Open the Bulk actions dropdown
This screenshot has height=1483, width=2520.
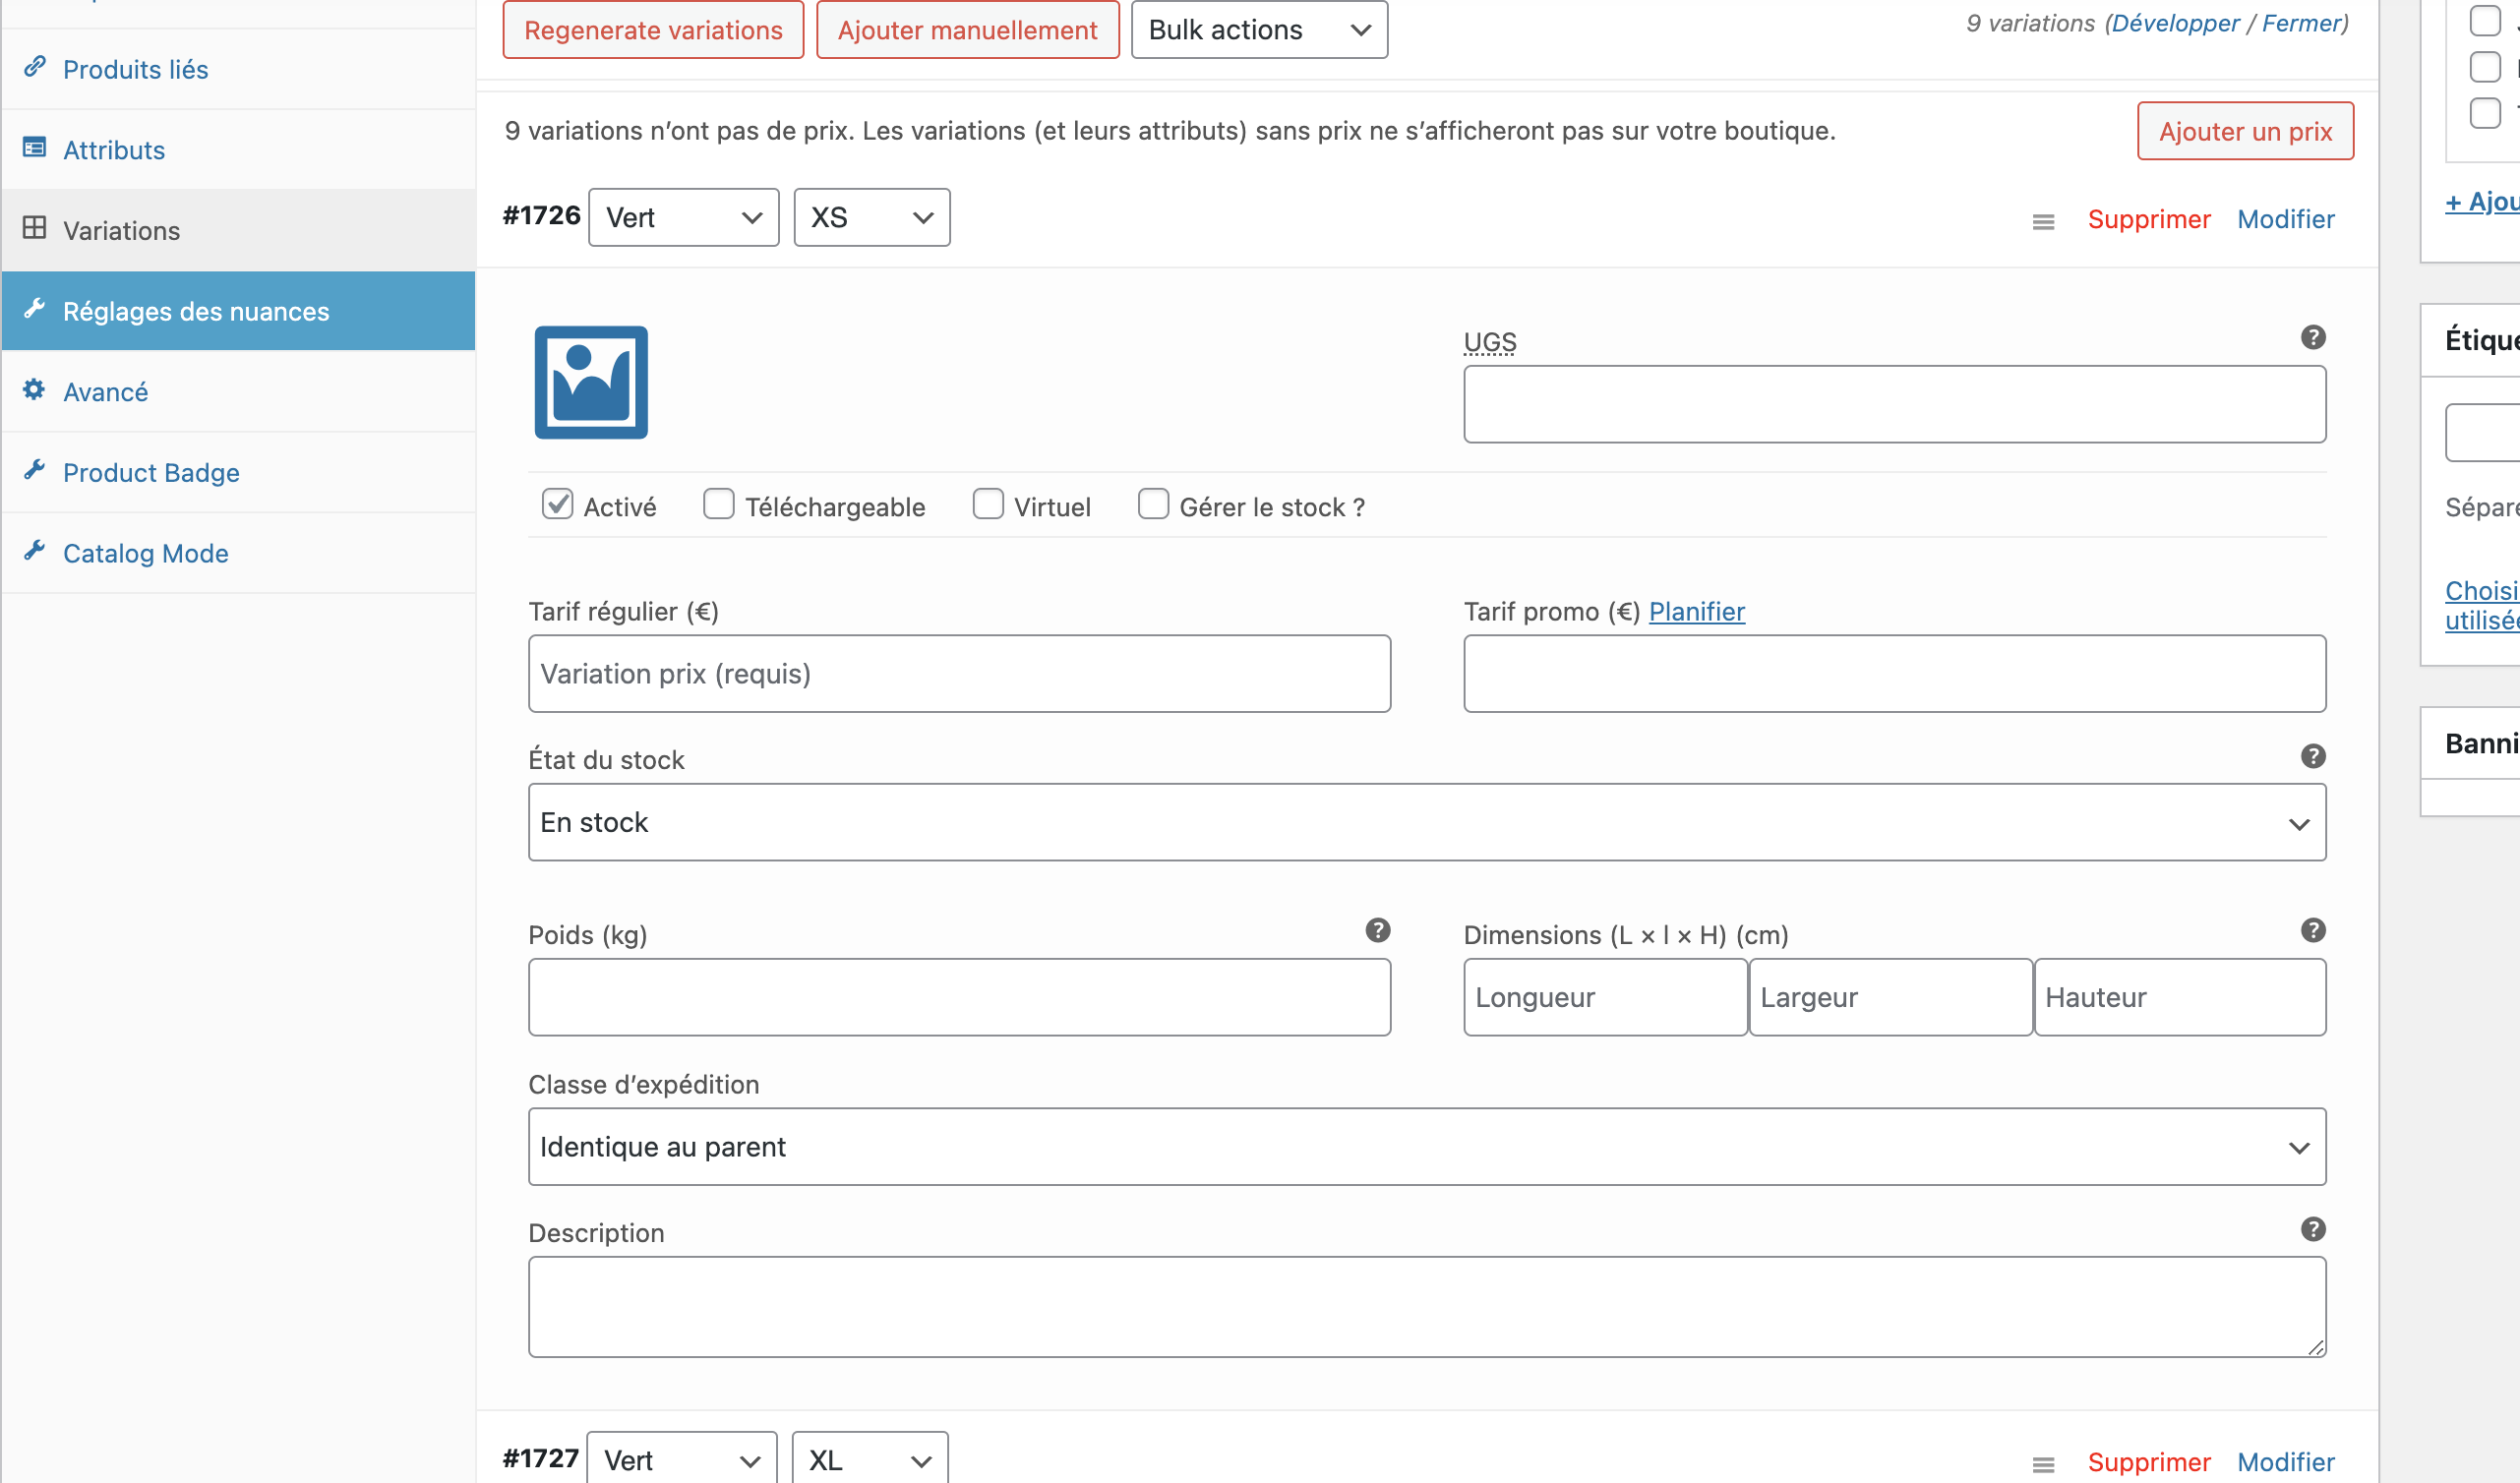[1258, 30]
